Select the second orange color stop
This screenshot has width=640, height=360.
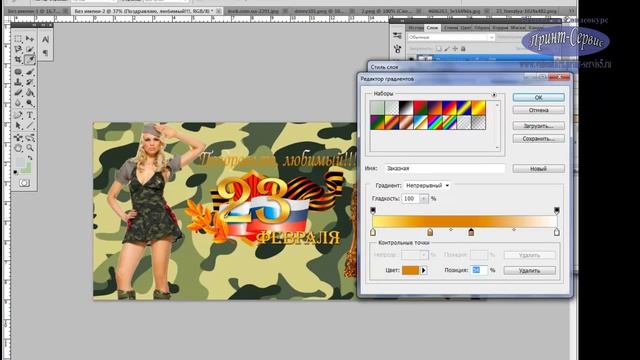click(x=430, y=232)
